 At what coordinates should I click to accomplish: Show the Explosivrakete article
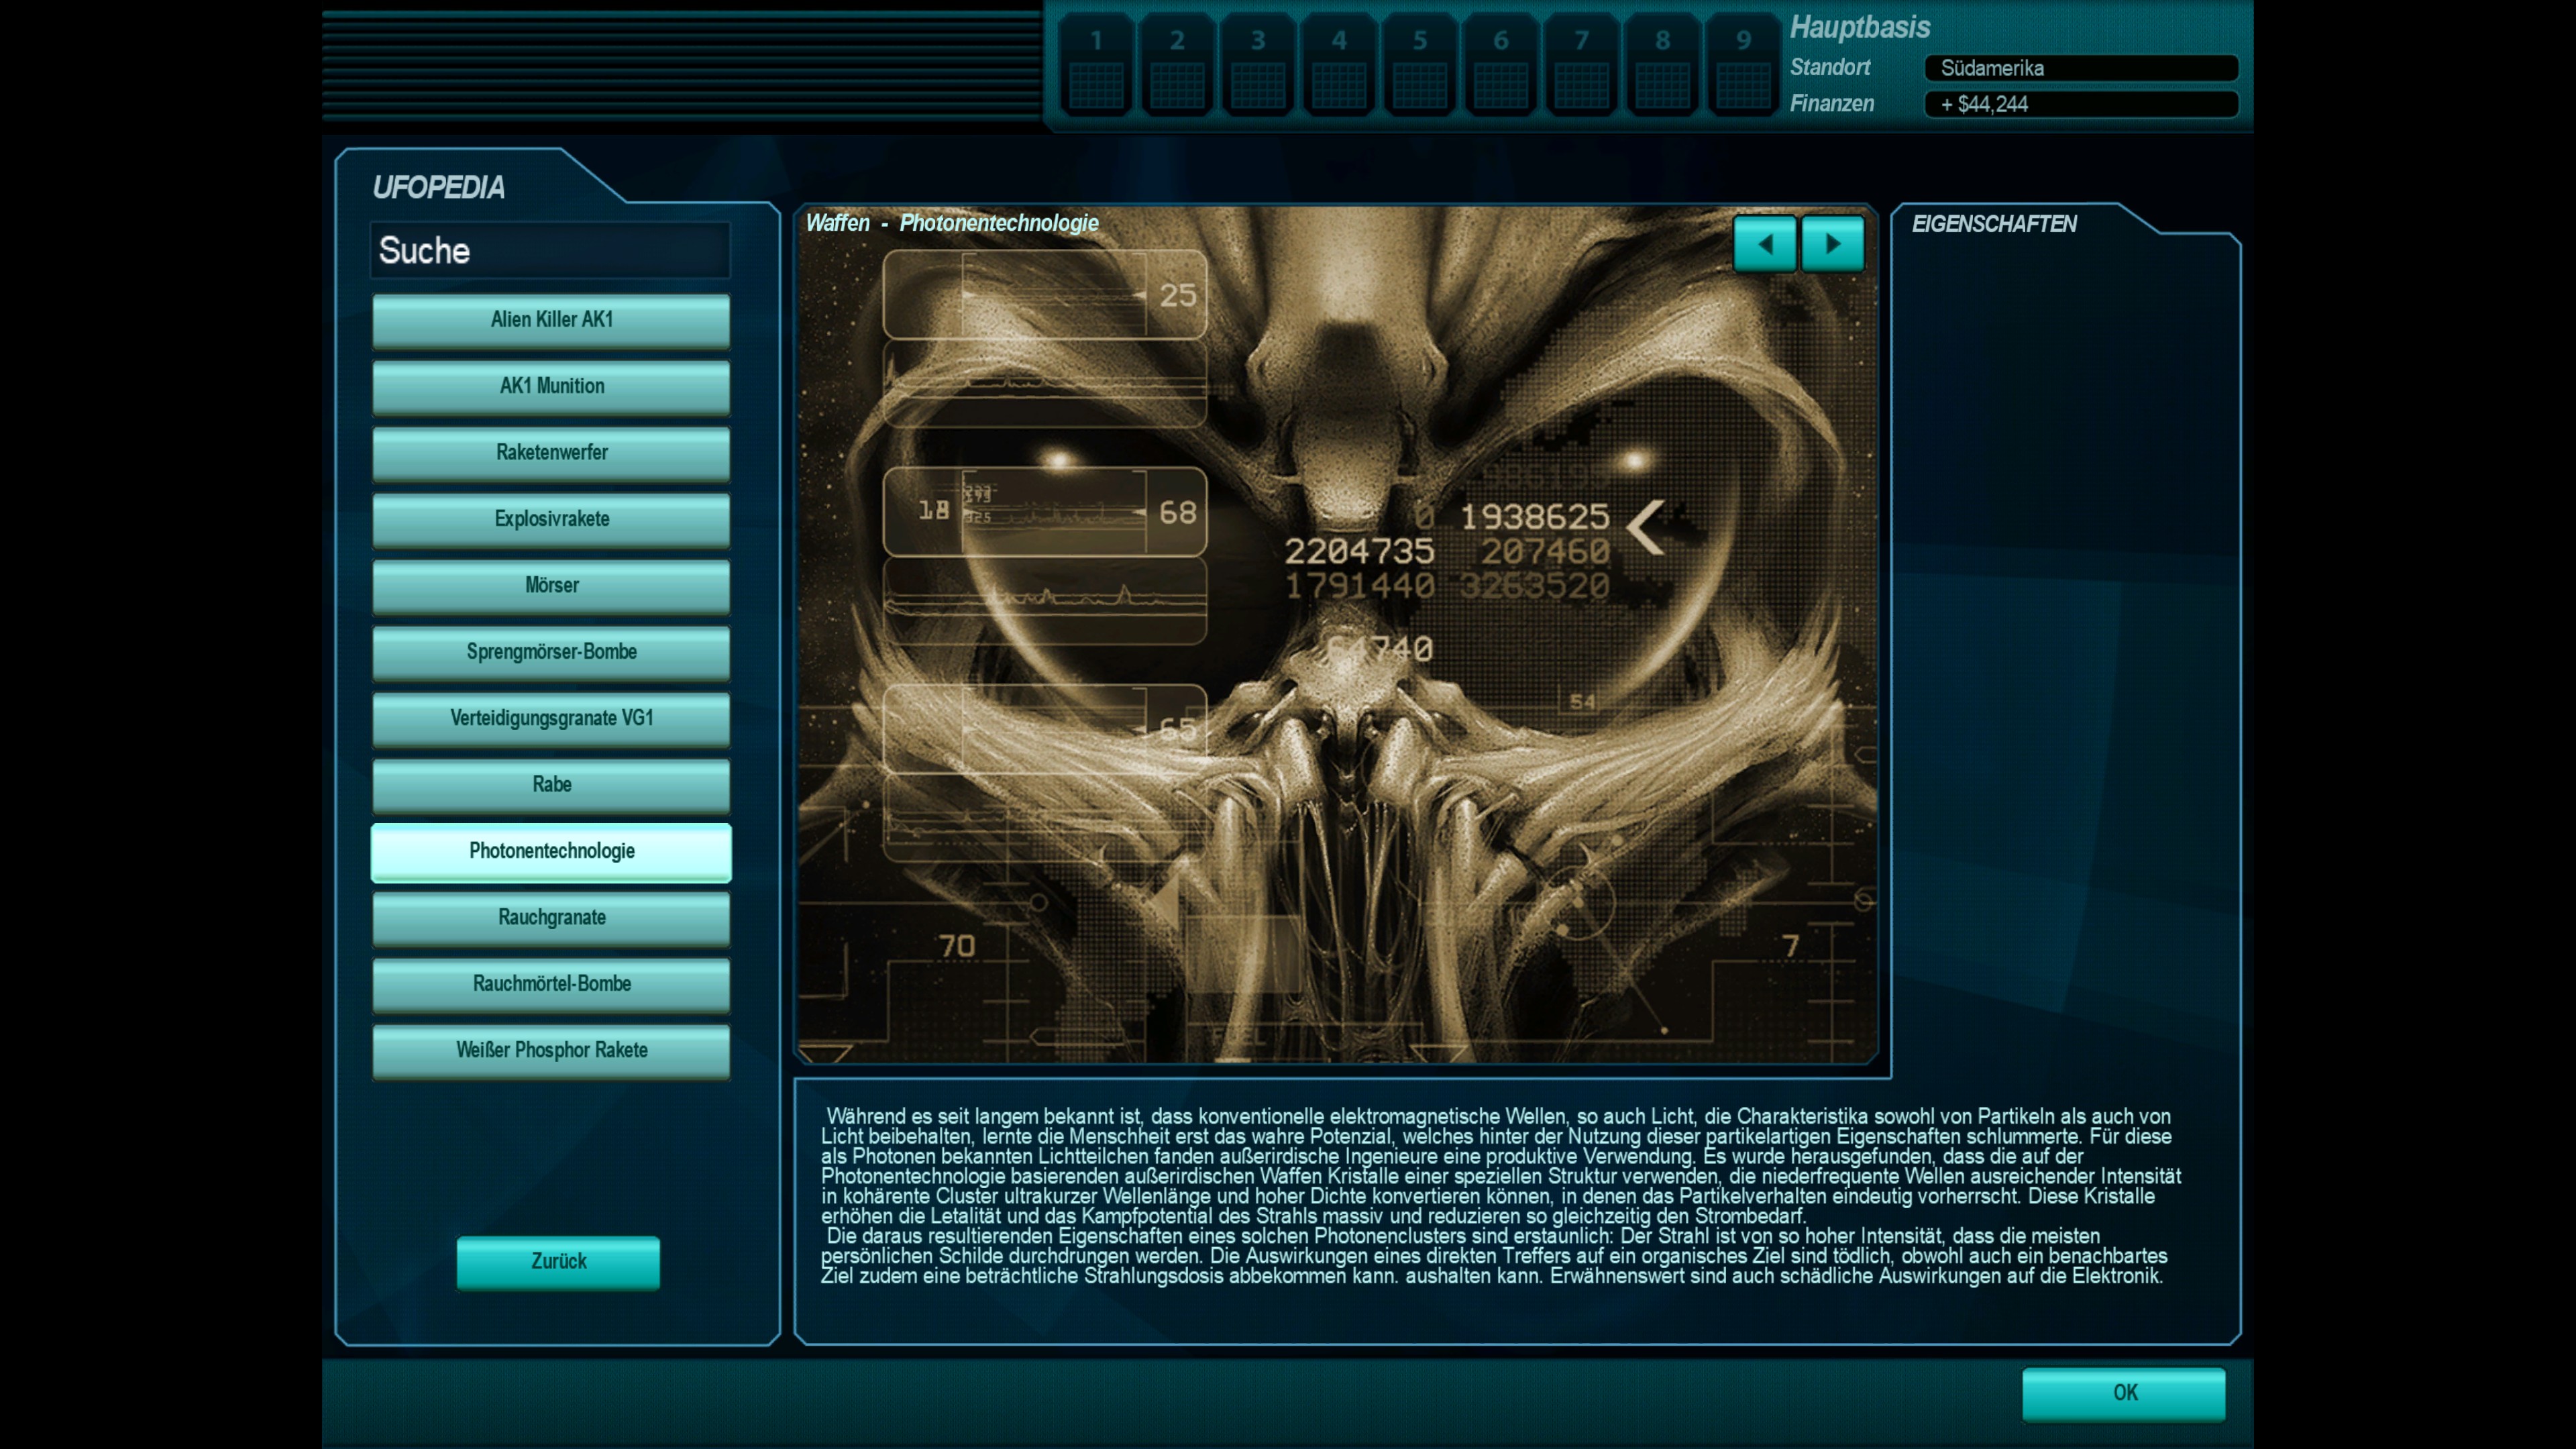pos(551,519)
